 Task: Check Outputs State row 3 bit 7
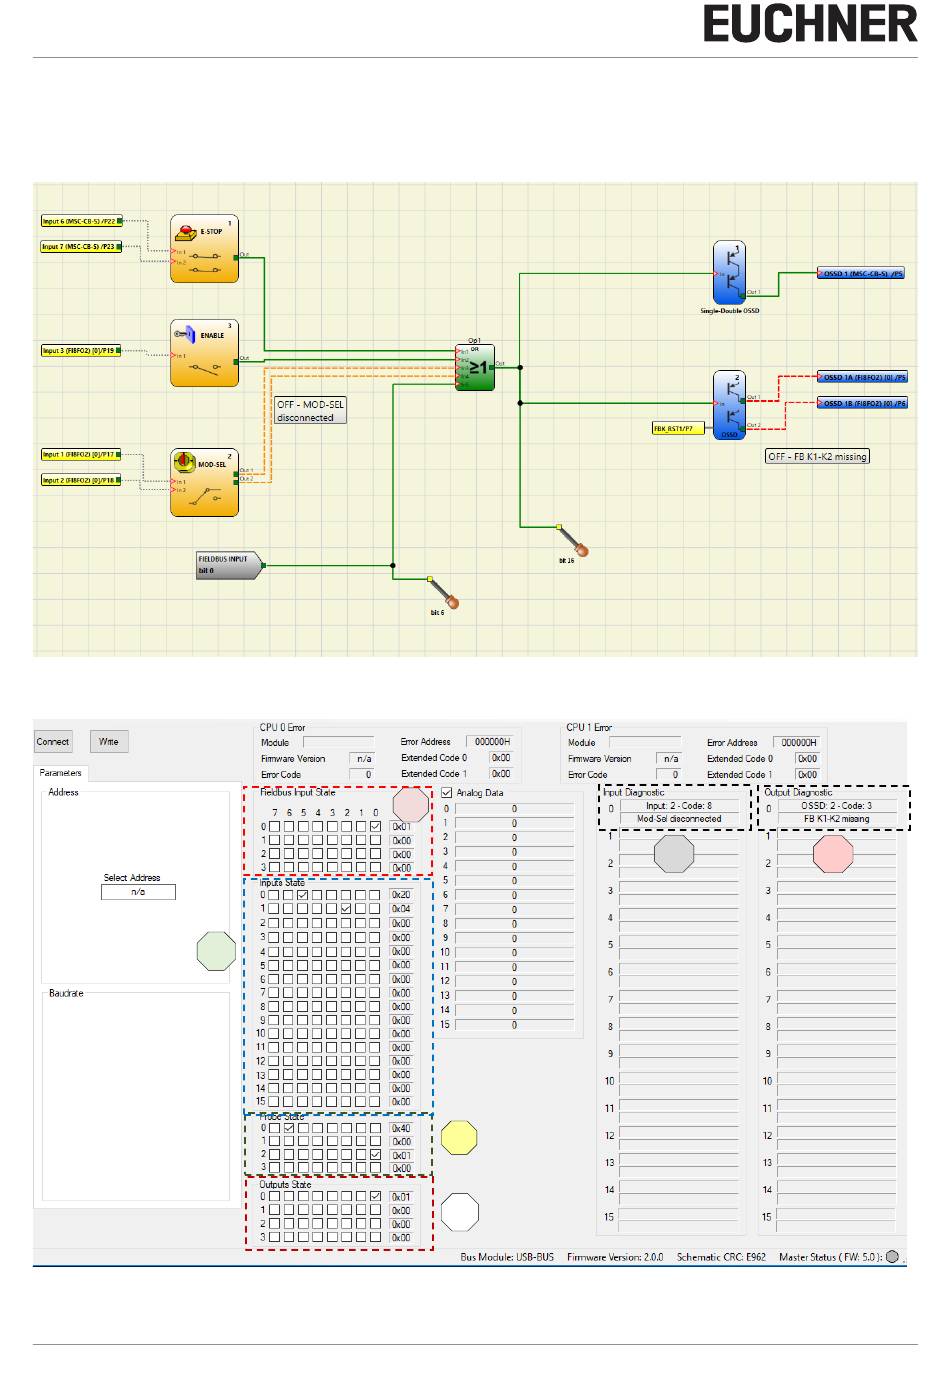(x=274, y=1237)
